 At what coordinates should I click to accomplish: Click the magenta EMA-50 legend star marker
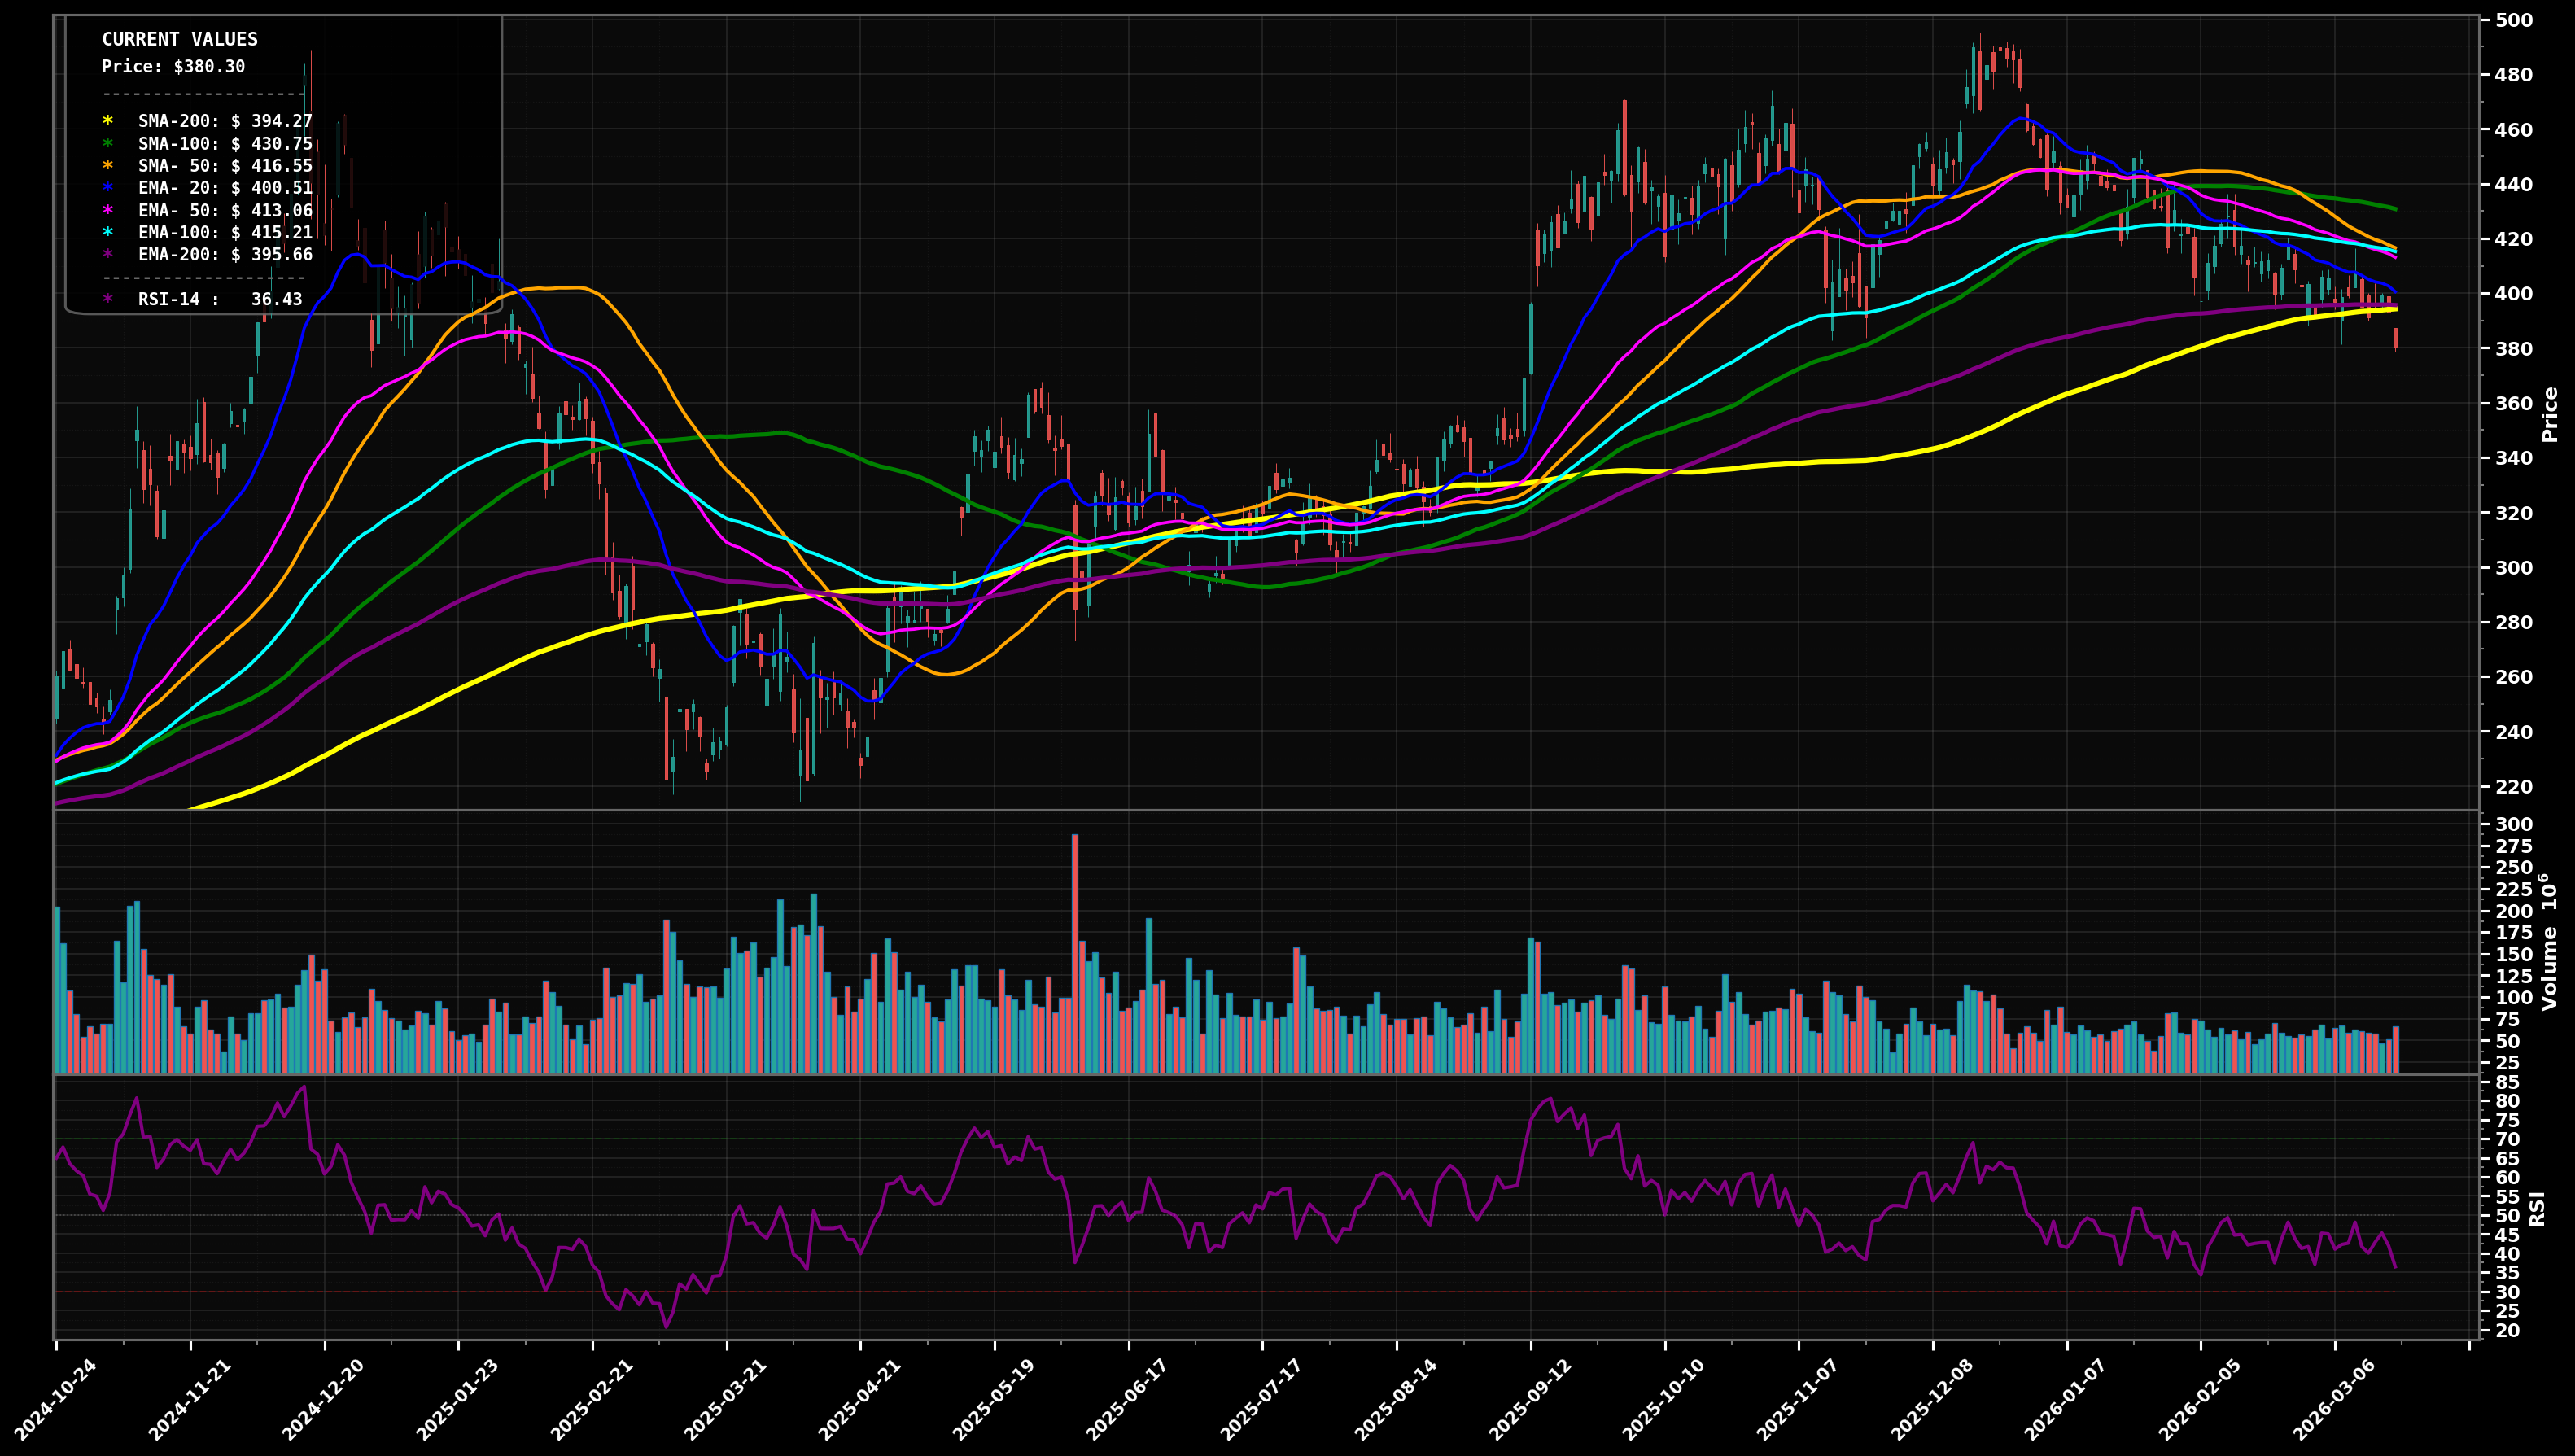109,211
